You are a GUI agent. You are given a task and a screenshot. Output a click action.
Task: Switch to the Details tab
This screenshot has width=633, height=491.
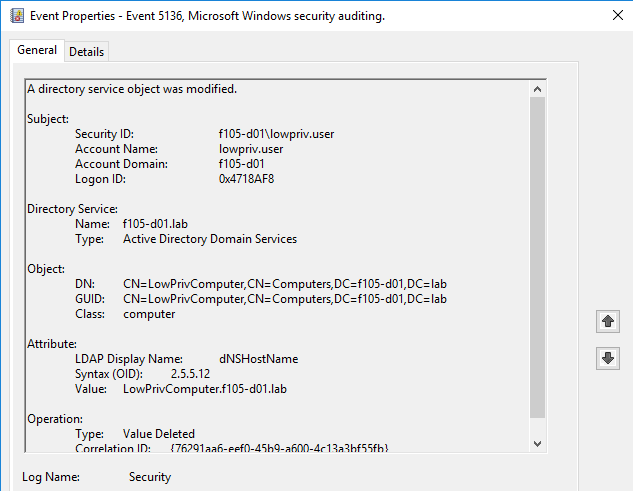tap(86, 52)
